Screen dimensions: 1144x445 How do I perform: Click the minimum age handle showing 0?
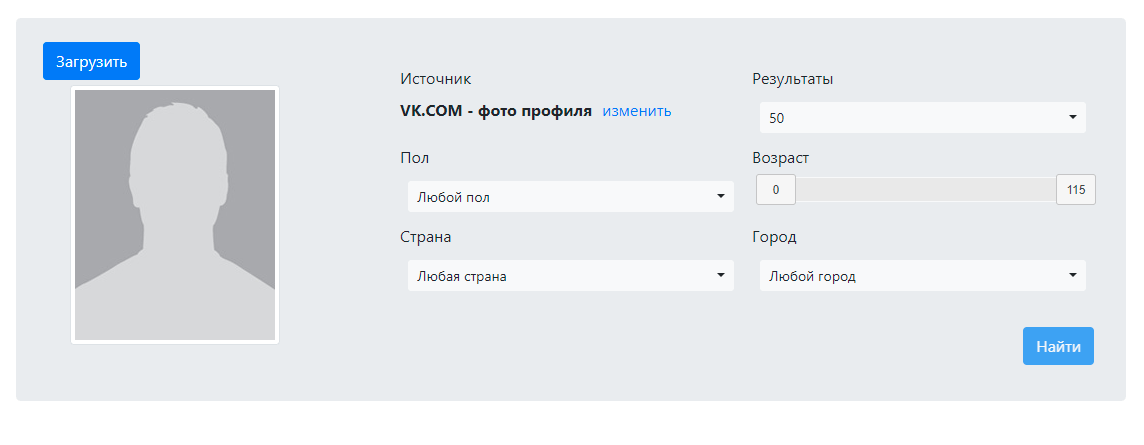(776, 190)
